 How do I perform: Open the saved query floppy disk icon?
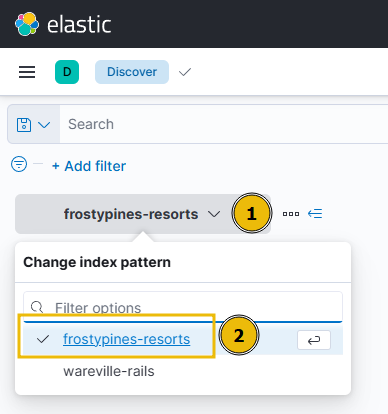24,125
